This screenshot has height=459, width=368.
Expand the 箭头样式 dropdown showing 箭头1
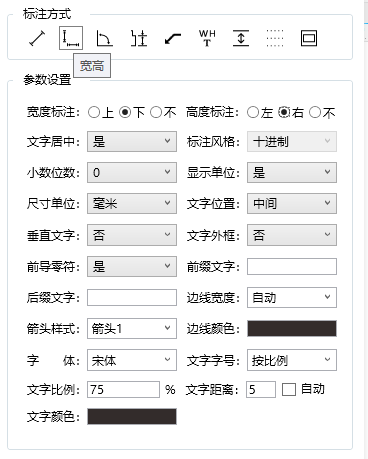tap(132, 329)
